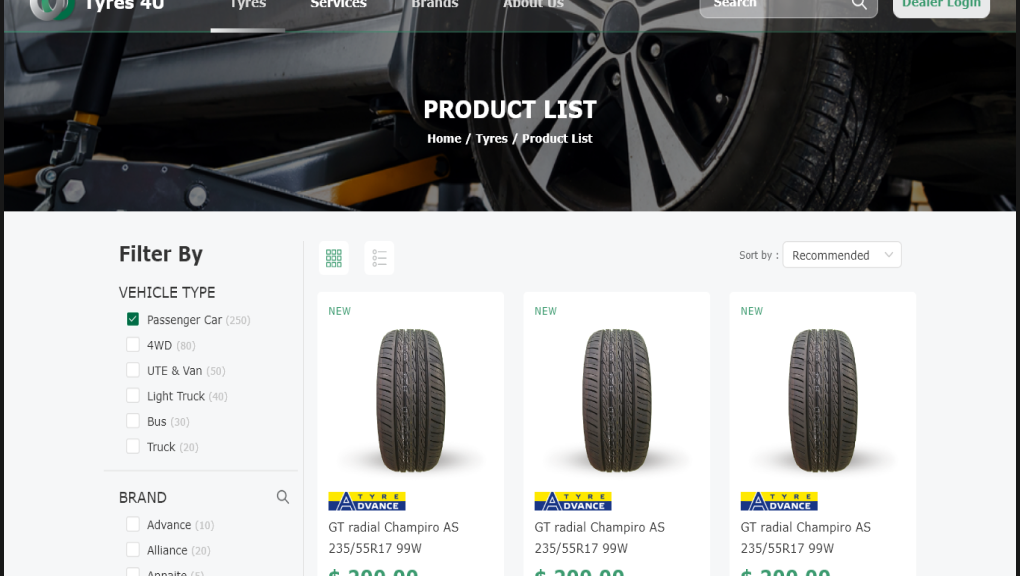Click Advance logo on third tyre card
Image resolution: width=1020 pixels, height=576 pixels.
click(779, 501)
